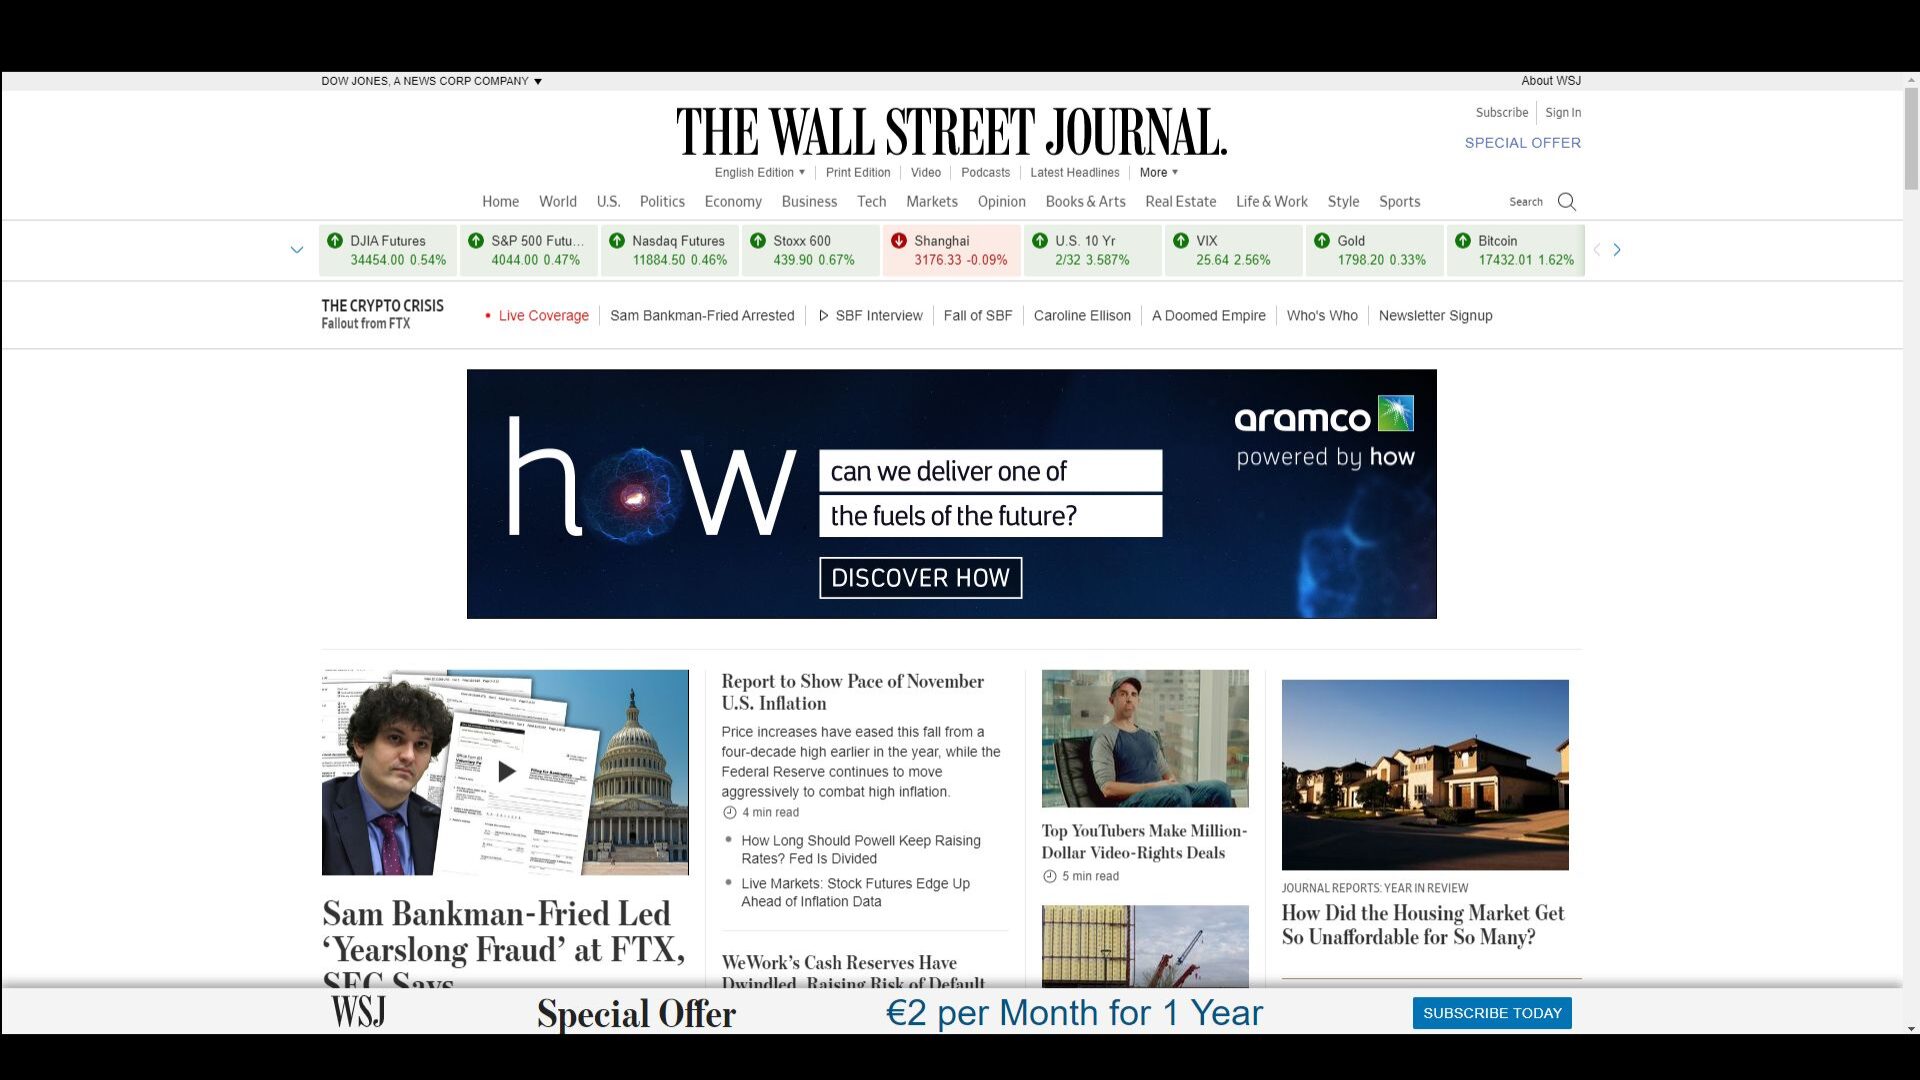This screenshot has height=1080, width=1920.
Task: Open the English Edition dropdown
Action: 759,172
